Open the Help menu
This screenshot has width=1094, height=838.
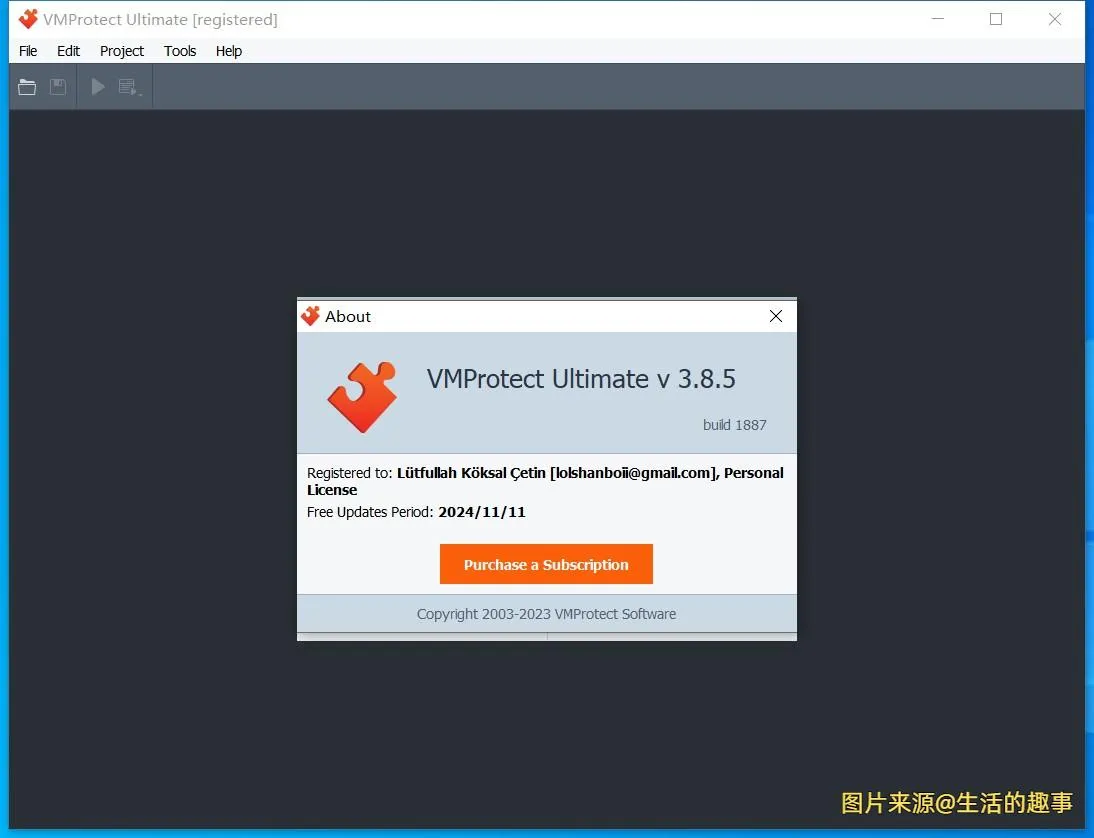[x=228, y=51]
